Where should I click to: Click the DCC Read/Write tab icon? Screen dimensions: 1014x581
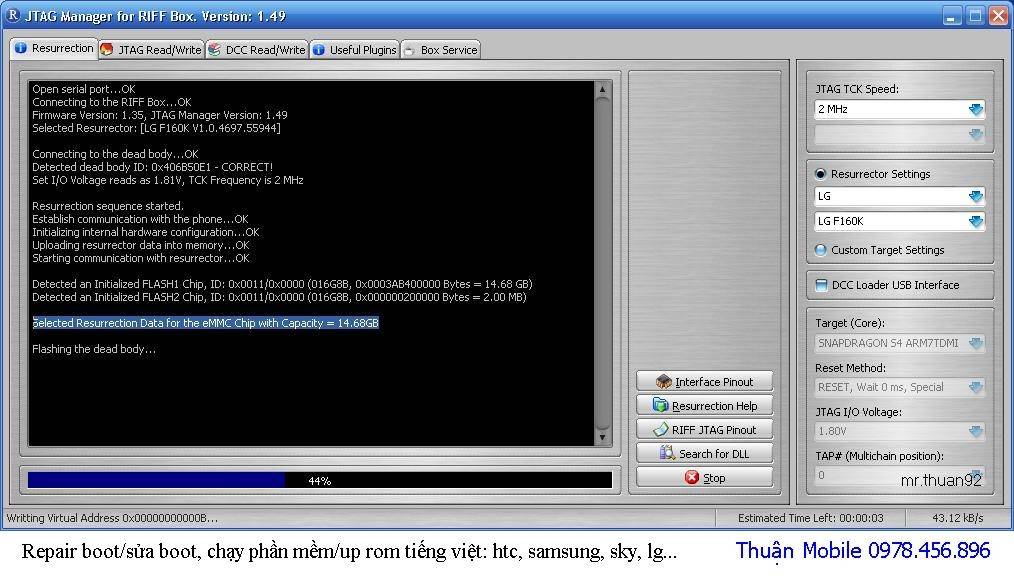coord(215,49)
